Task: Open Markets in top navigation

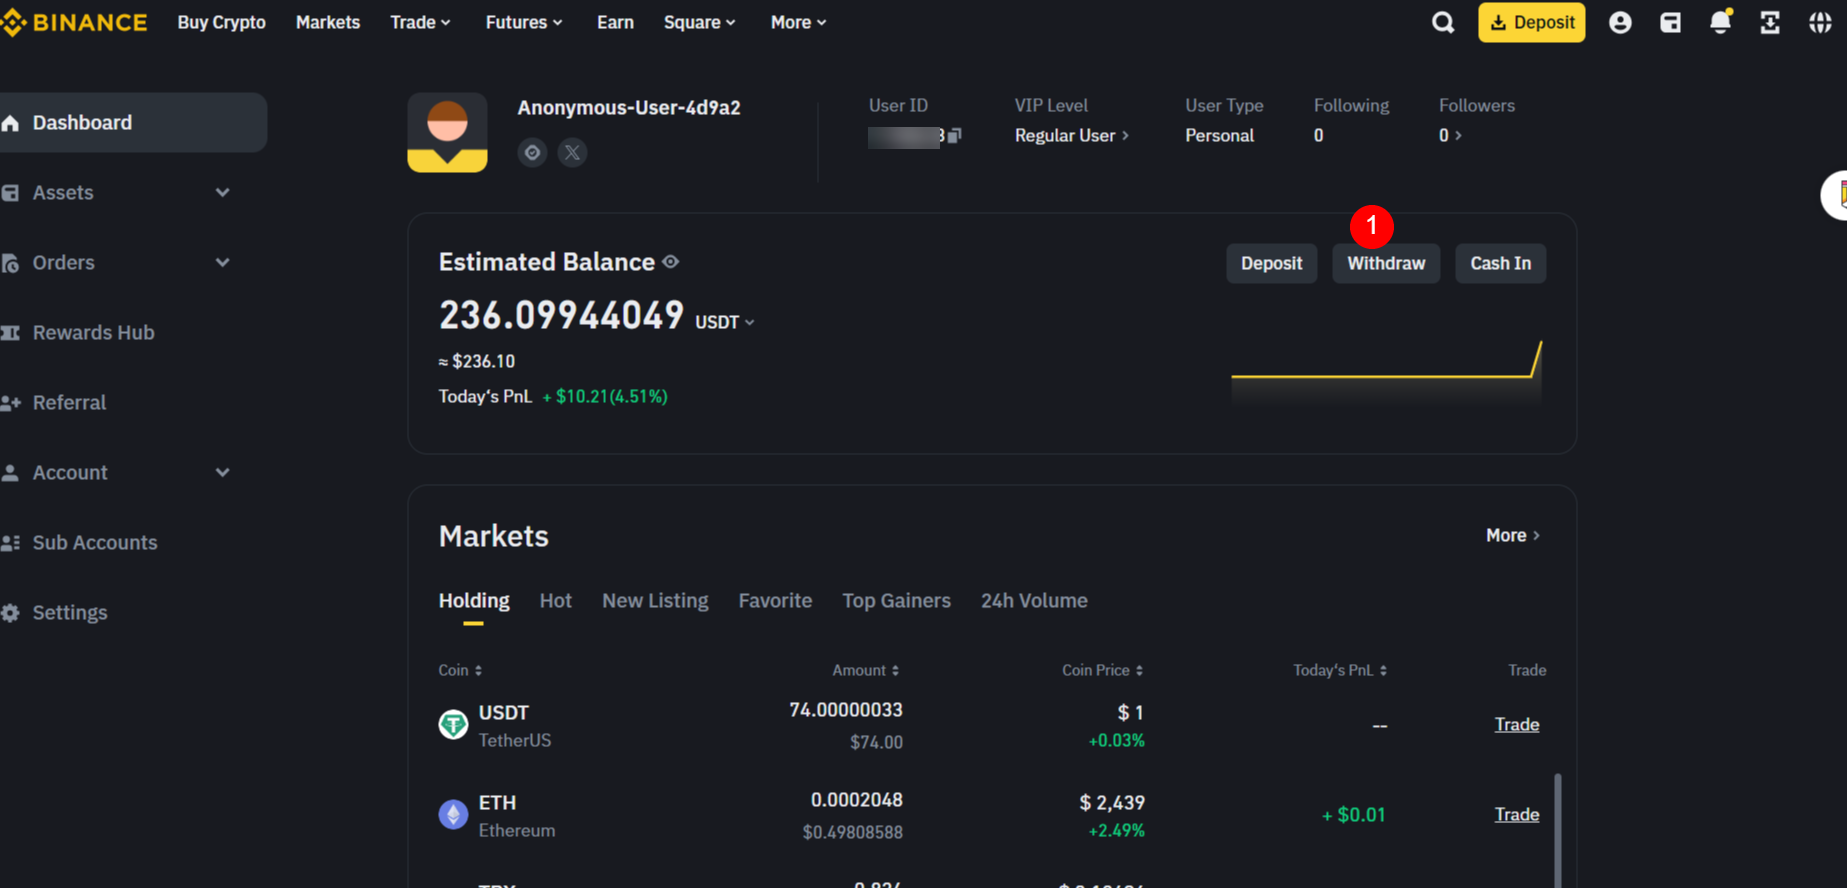Action: click(328, 22)
